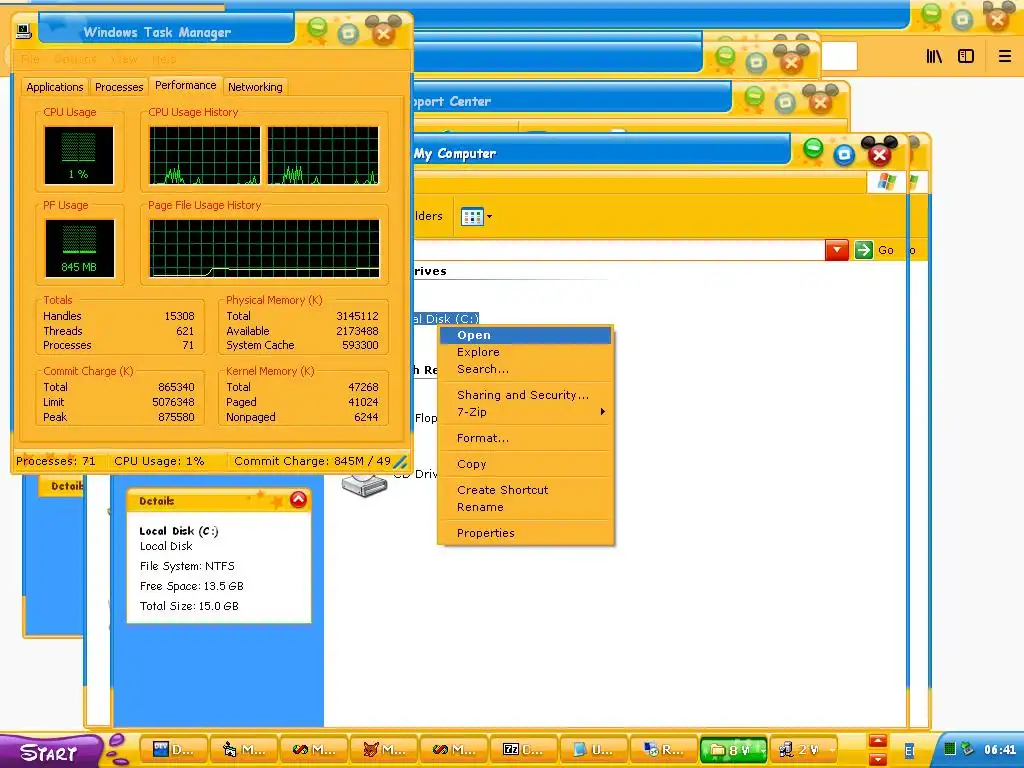Choose Format... from the context menu
This screenshot has width=1024, height=768.
tap(526, 438)
